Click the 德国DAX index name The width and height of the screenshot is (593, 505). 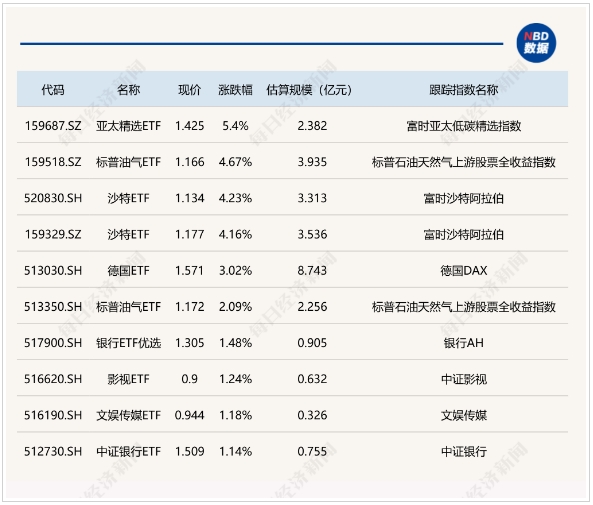pyautogui.click(x=464, y=270)
